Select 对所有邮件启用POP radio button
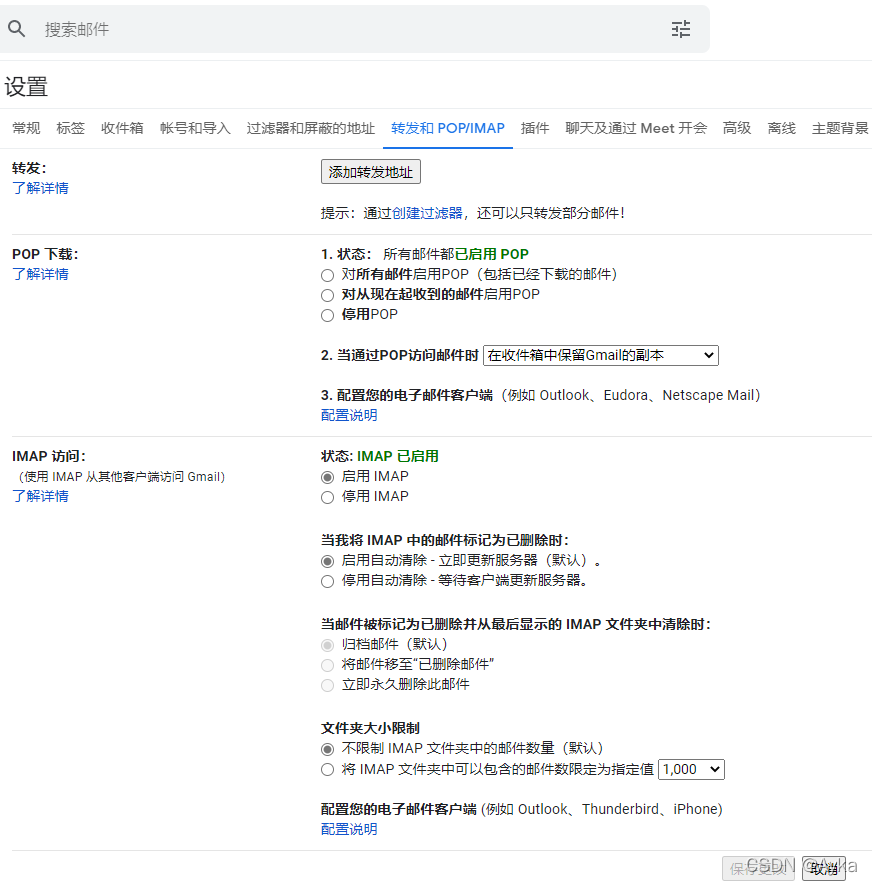The width and height of the screenshot is (872, 885). click(327, 275)
